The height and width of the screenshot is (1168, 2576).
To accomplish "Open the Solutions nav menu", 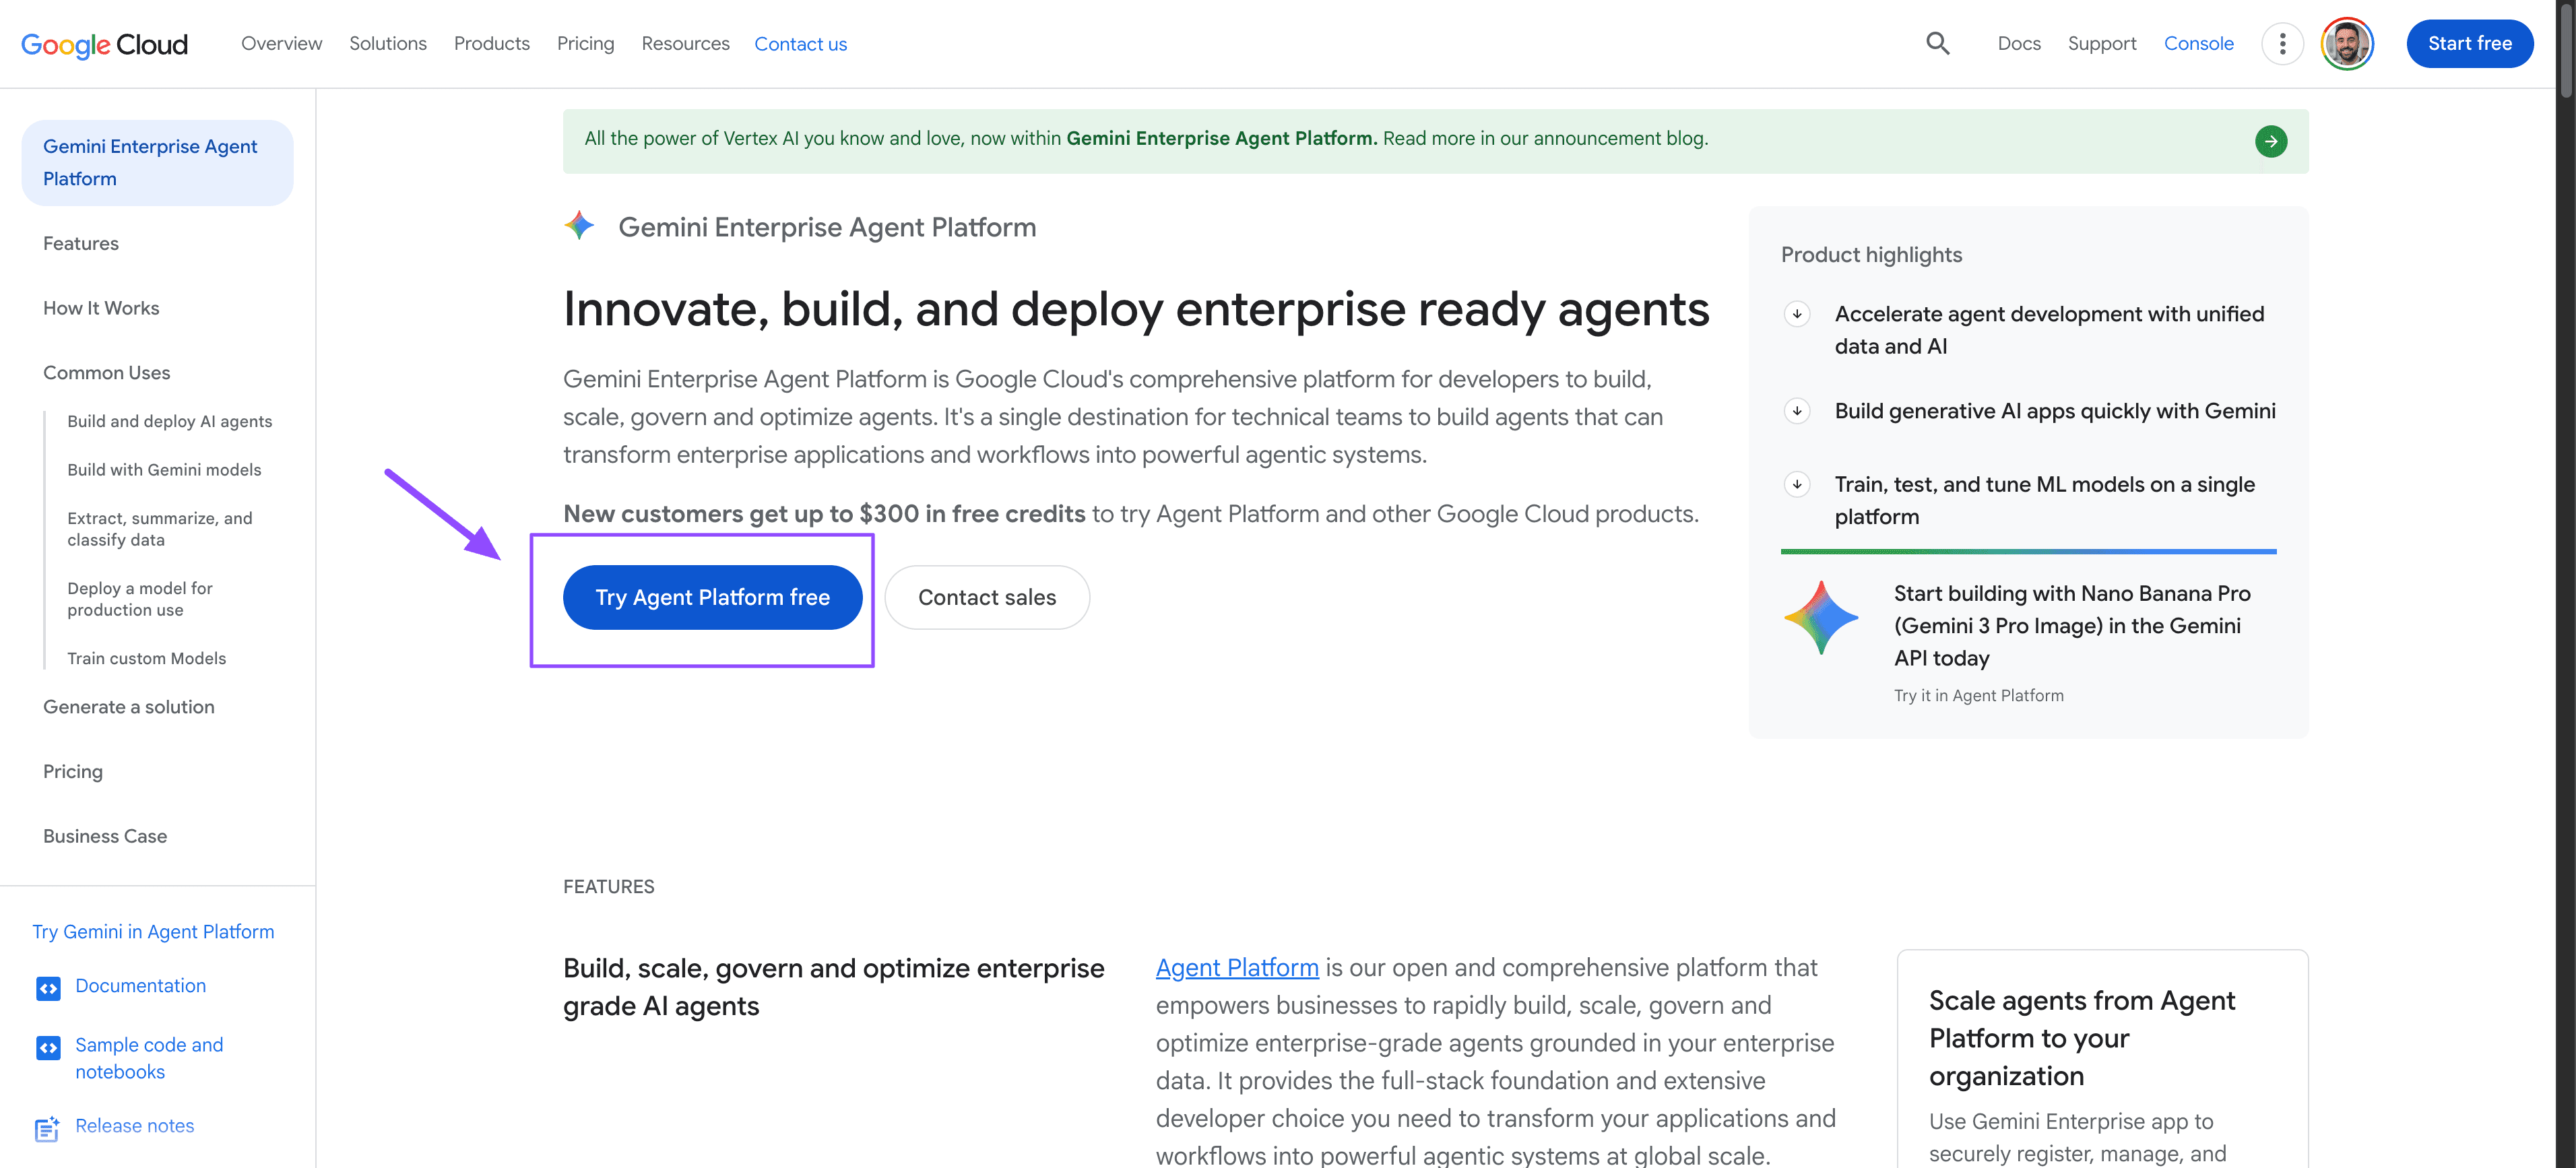I will point(388,44).
